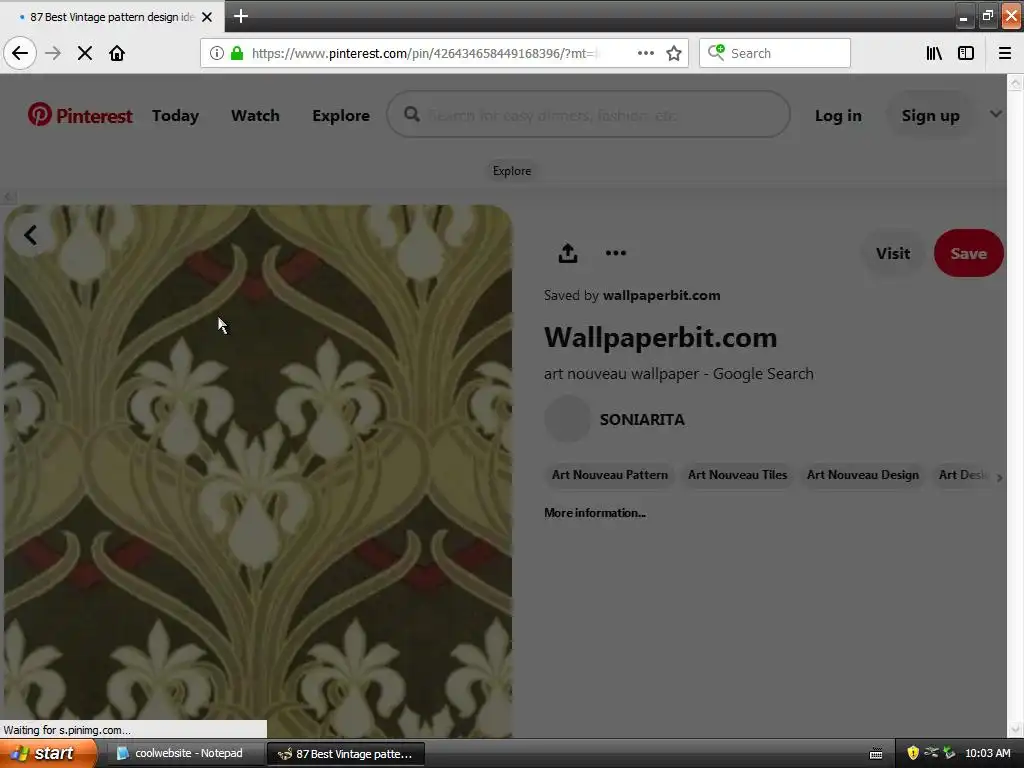The image size is (1024, 768).
Task: Click the page scrollbar up arrow
Action: coord(1015,83)
